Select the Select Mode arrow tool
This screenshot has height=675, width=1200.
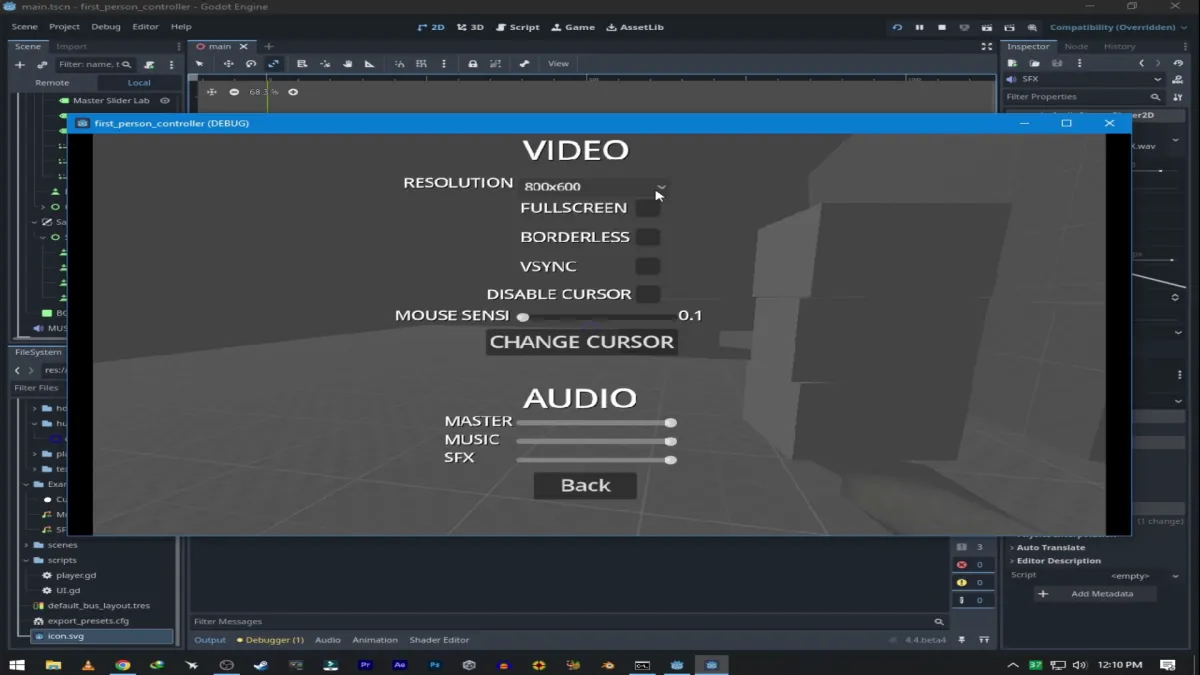(199, 64)
